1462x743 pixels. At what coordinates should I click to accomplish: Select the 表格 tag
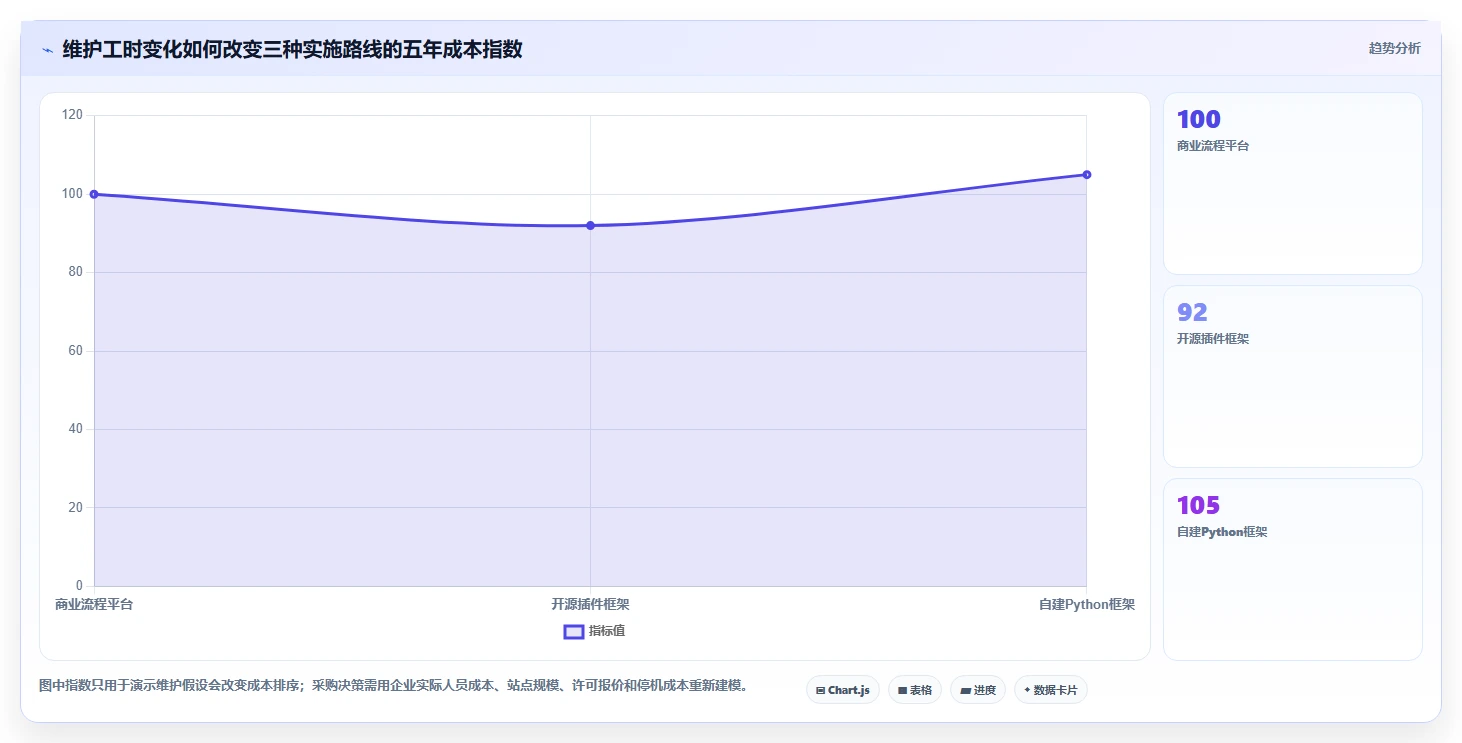pos(914,690)
